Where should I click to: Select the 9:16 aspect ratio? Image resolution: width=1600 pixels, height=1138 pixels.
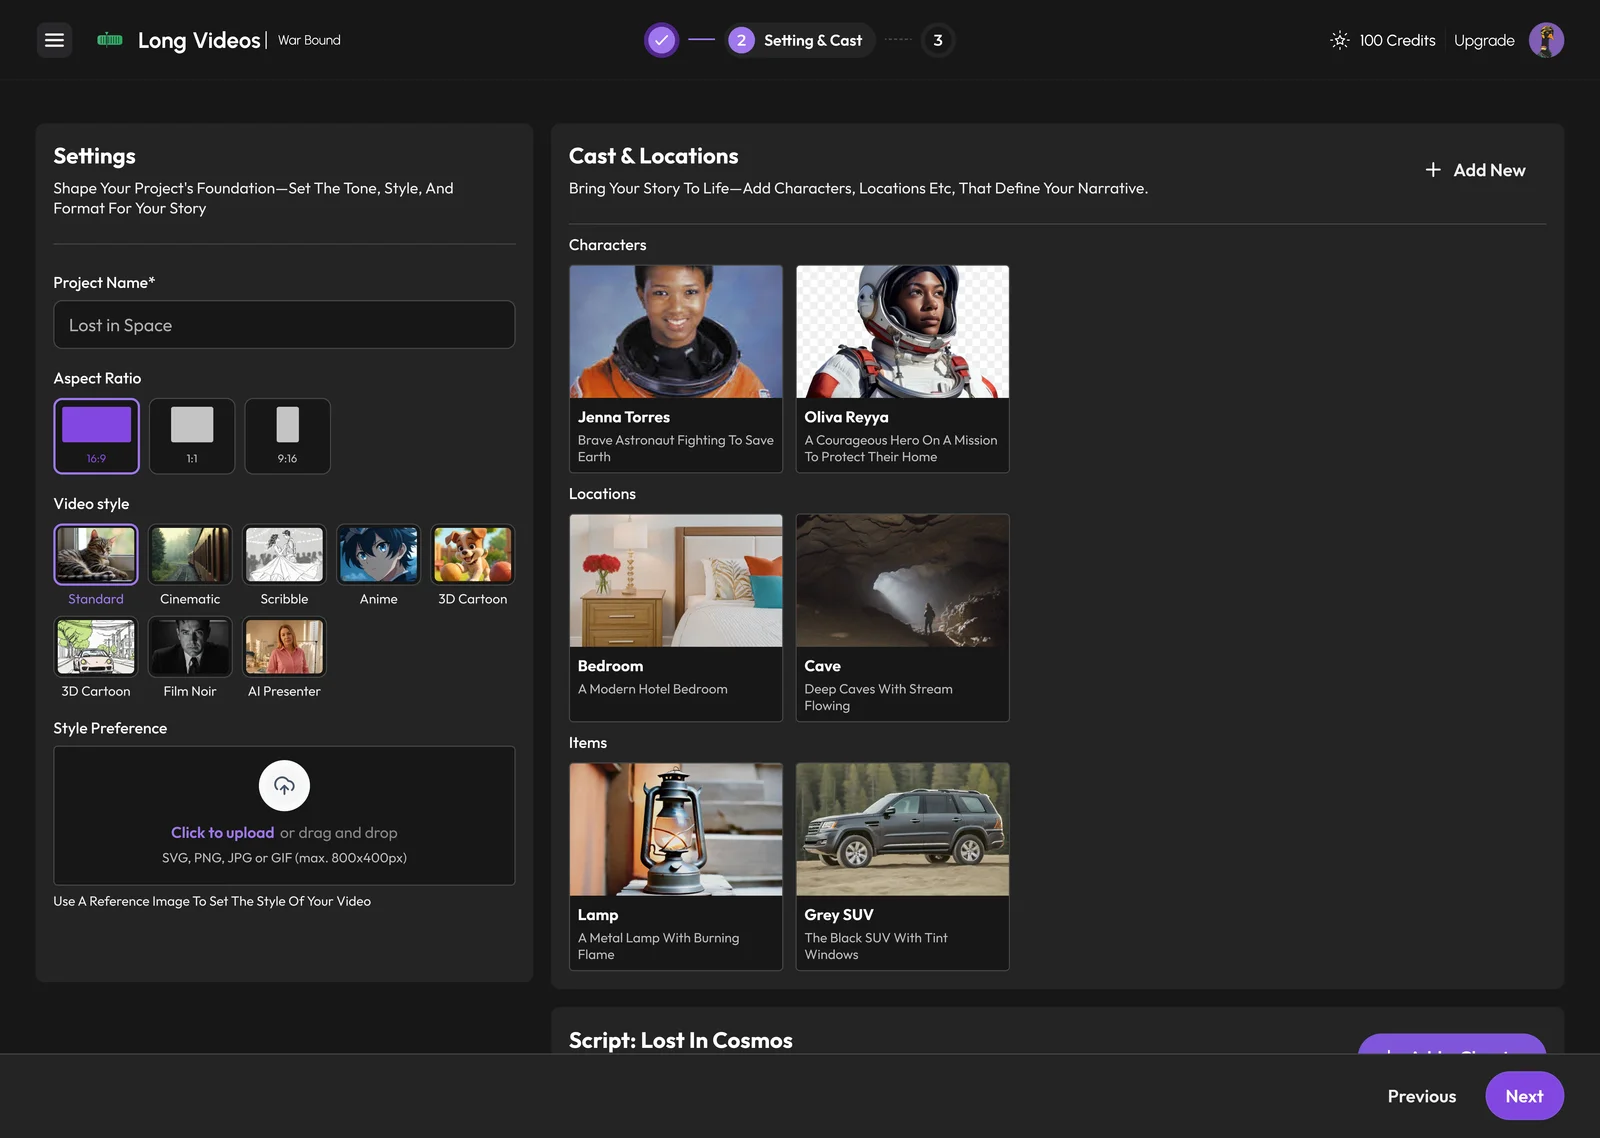[287, 436]
